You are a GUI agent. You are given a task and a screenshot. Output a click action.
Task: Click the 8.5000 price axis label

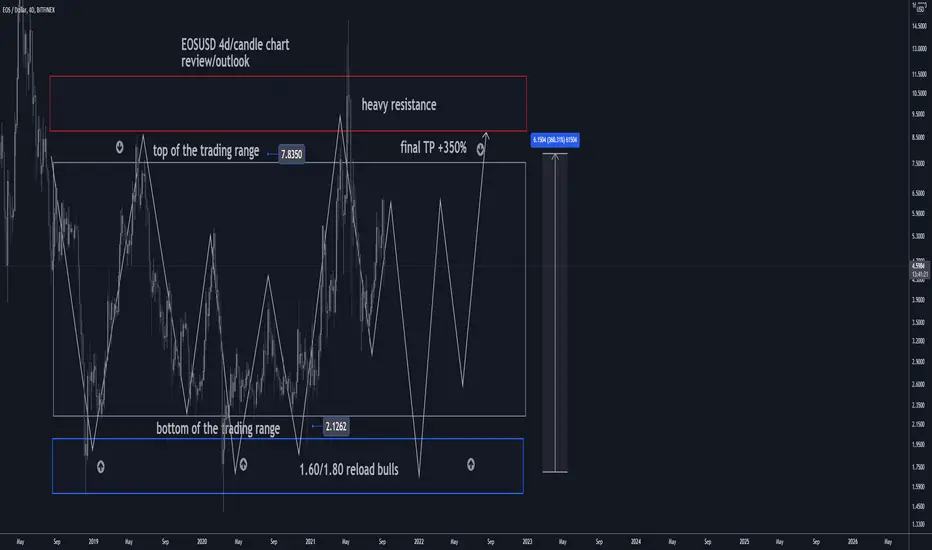[x=919, y=137]
